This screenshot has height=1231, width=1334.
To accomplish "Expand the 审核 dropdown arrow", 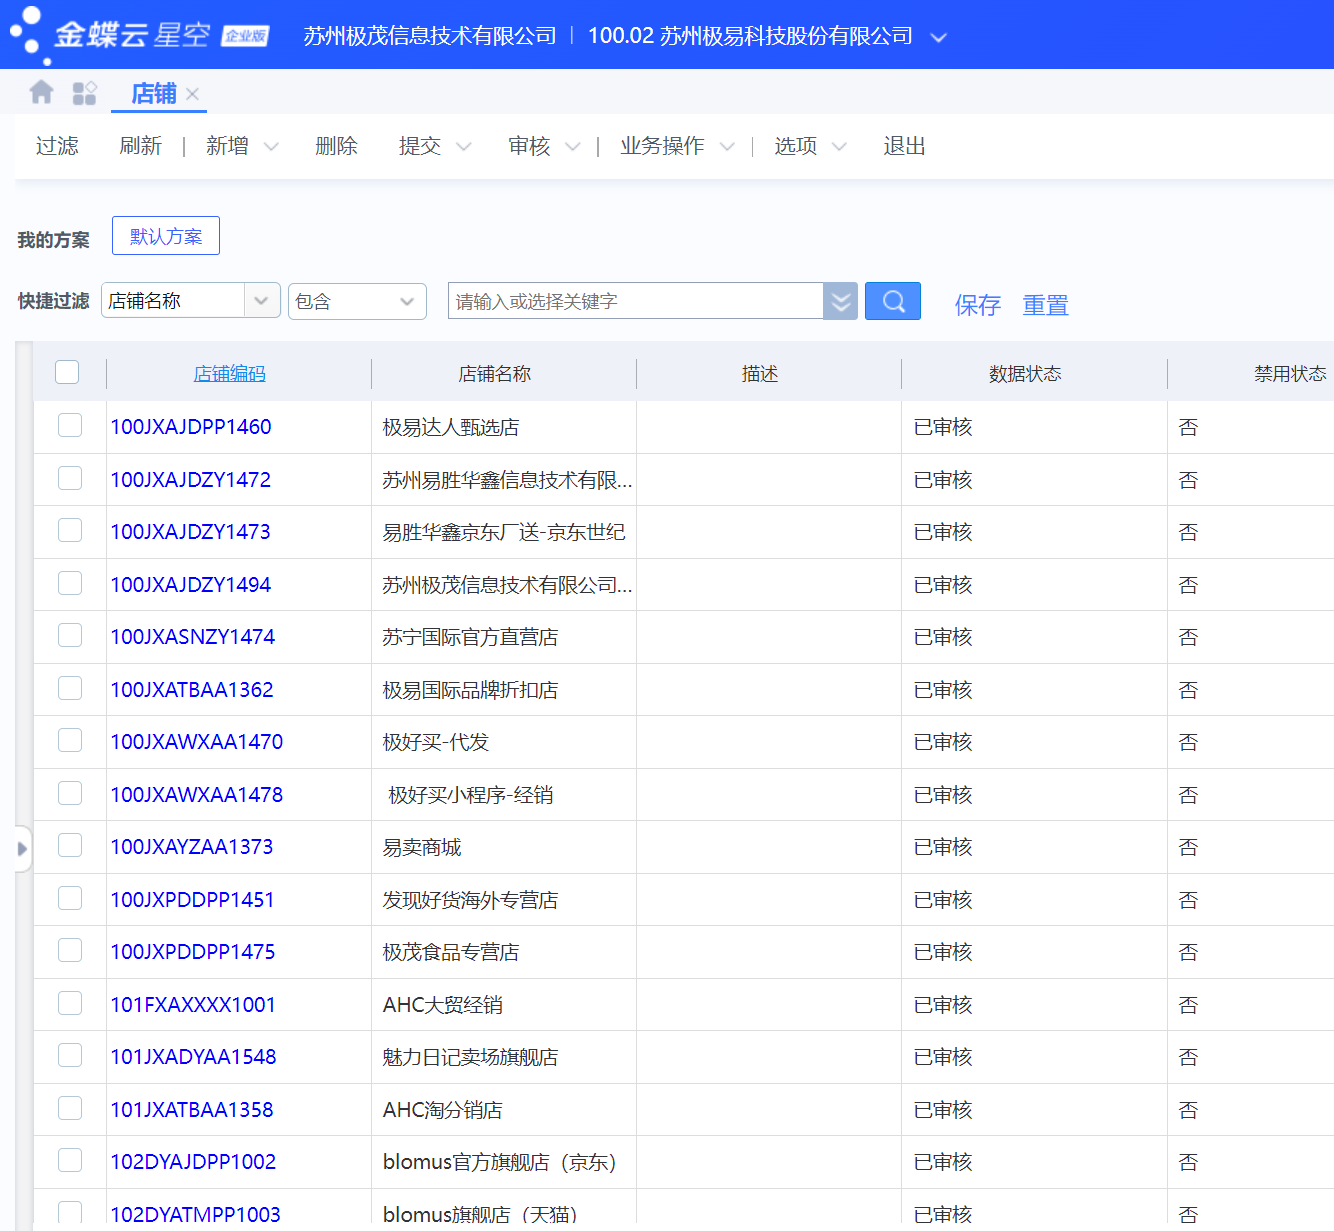I will click(573, 147).
